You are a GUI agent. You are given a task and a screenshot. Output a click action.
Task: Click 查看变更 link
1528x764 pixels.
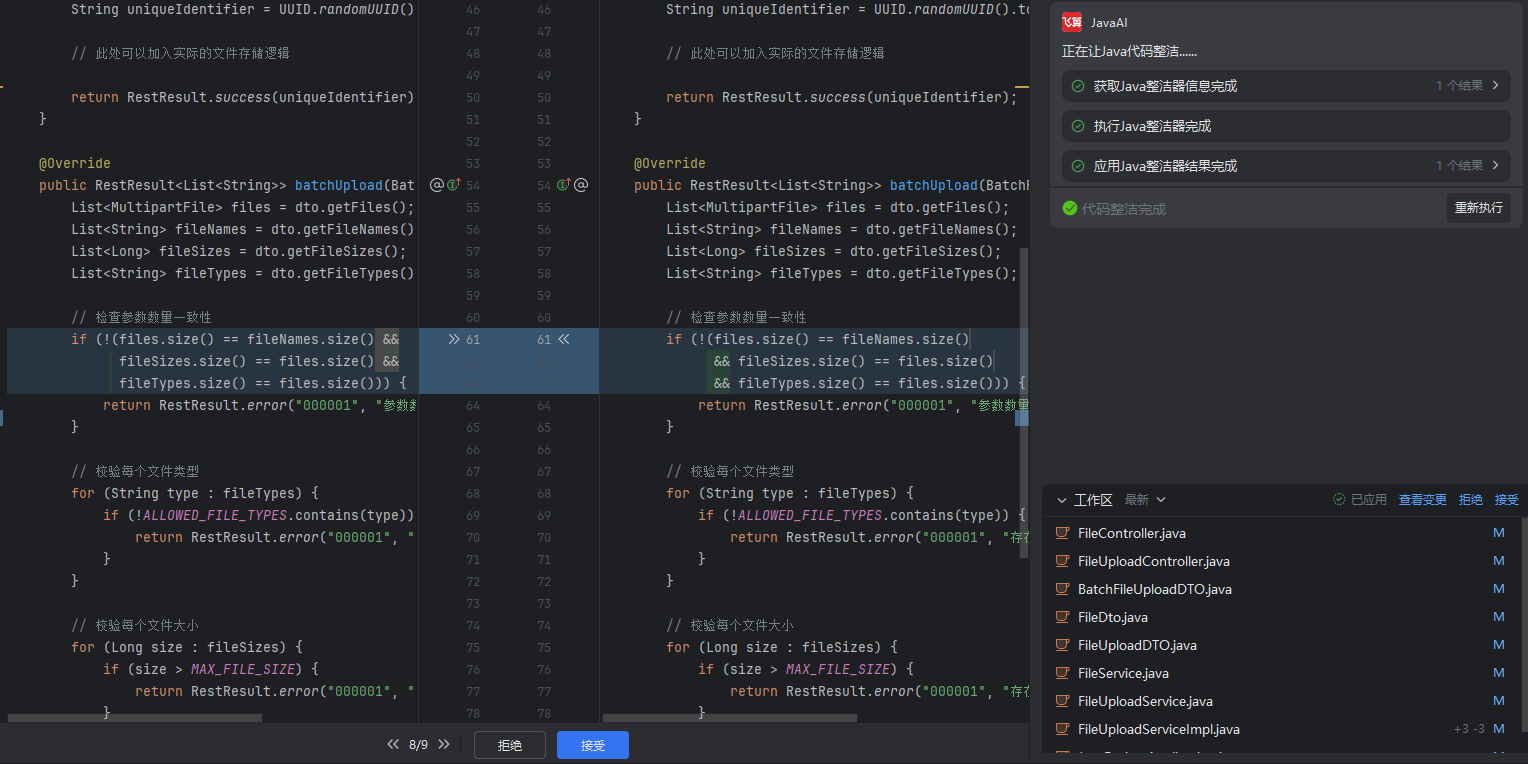point(1422,500)
